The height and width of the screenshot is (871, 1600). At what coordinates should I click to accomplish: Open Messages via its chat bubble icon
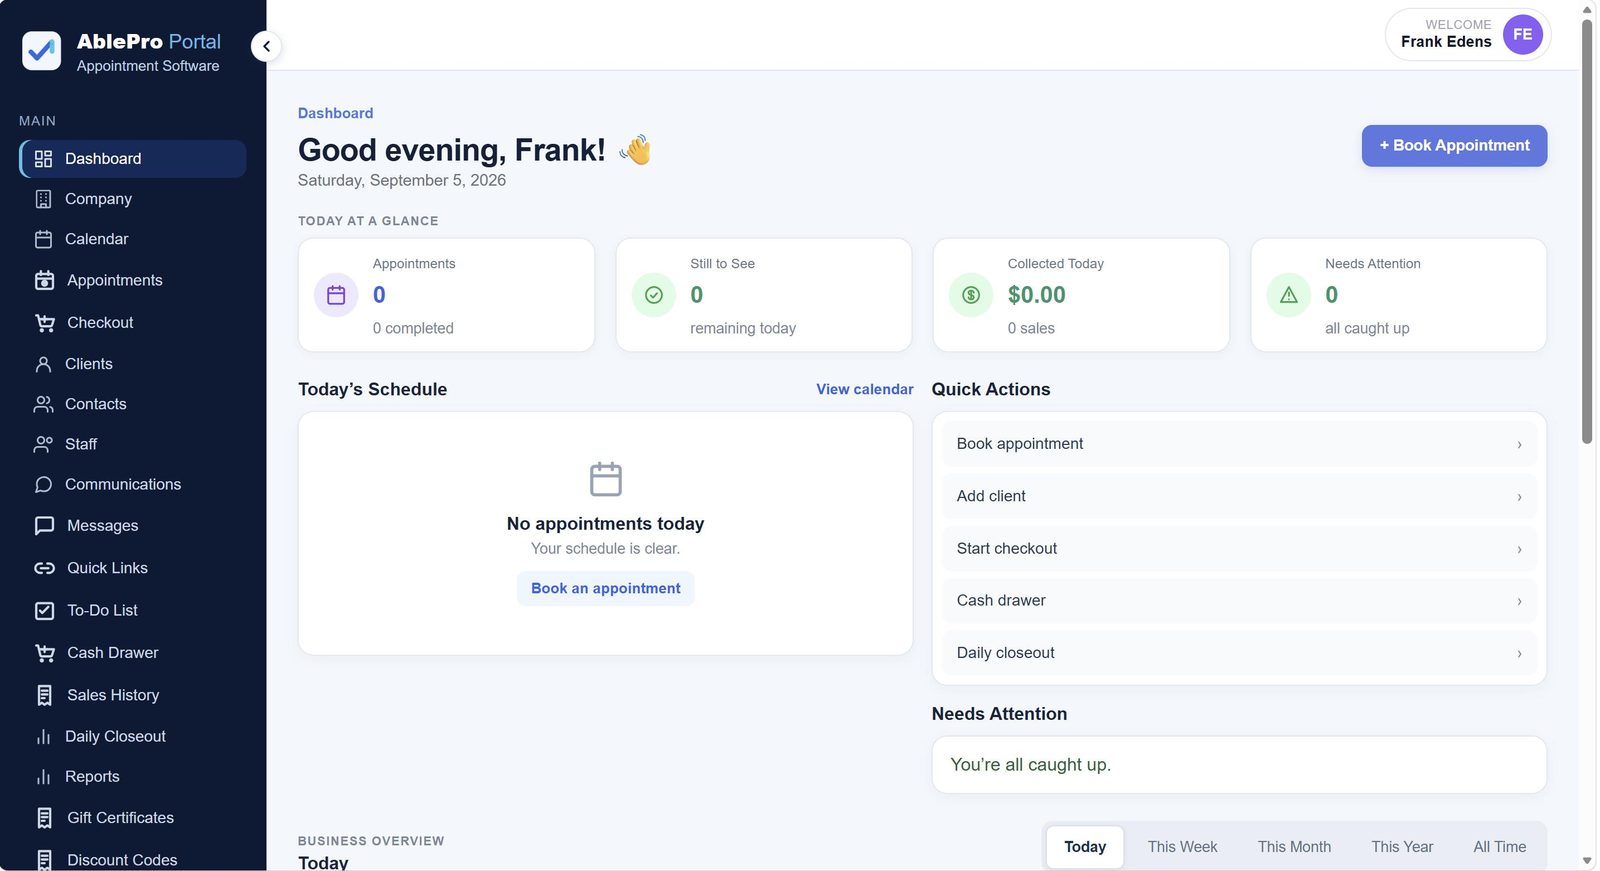[x=44, y=526]
